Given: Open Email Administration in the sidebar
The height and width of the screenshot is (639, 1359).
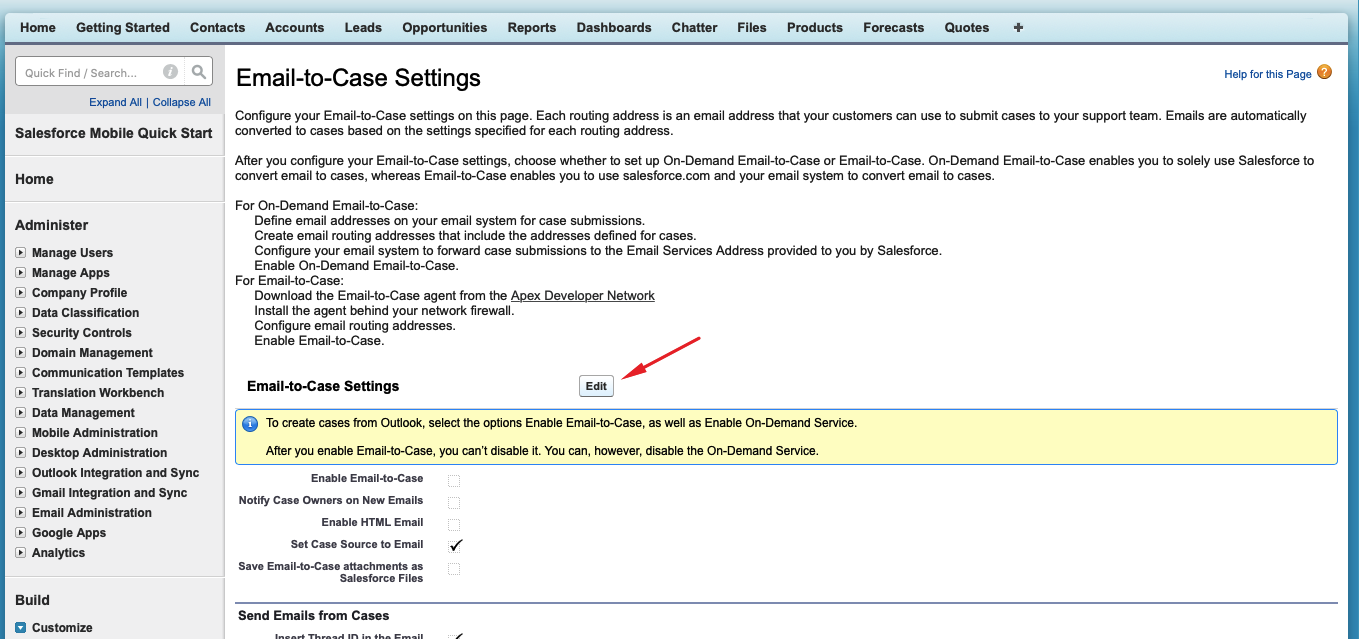Looking at the screenshot, I should coord(92,513).
